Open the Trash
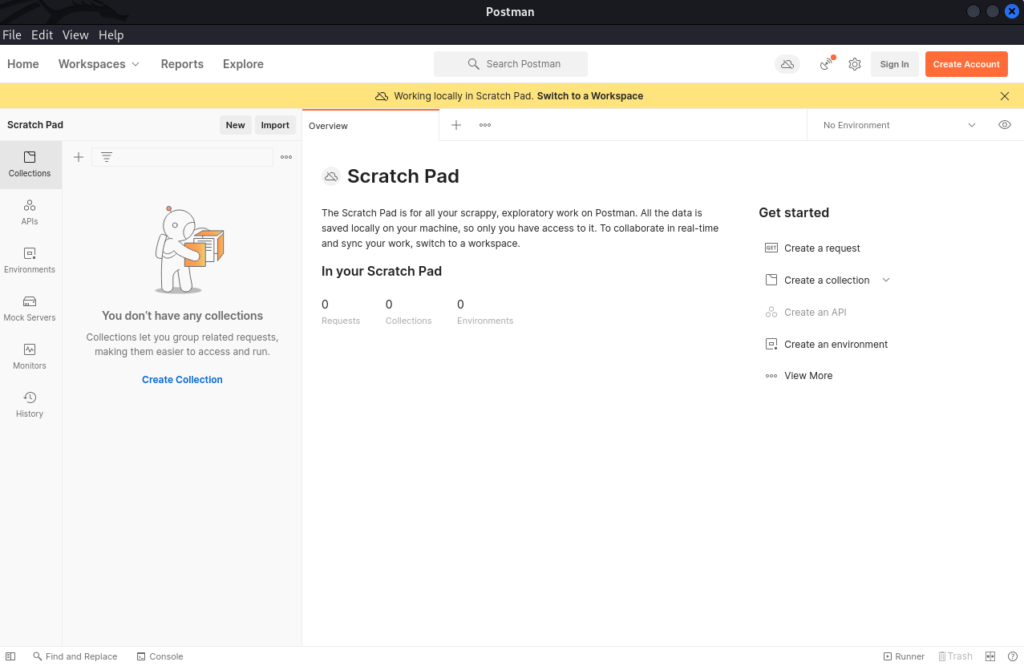This screenshot has height=666, width=1024. (x=955, y=656)
